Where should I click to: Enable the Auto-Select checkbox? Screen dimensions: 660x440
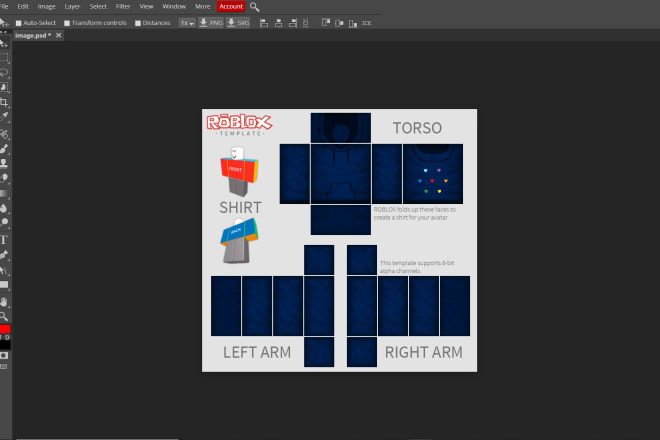(x=19, y=23)
